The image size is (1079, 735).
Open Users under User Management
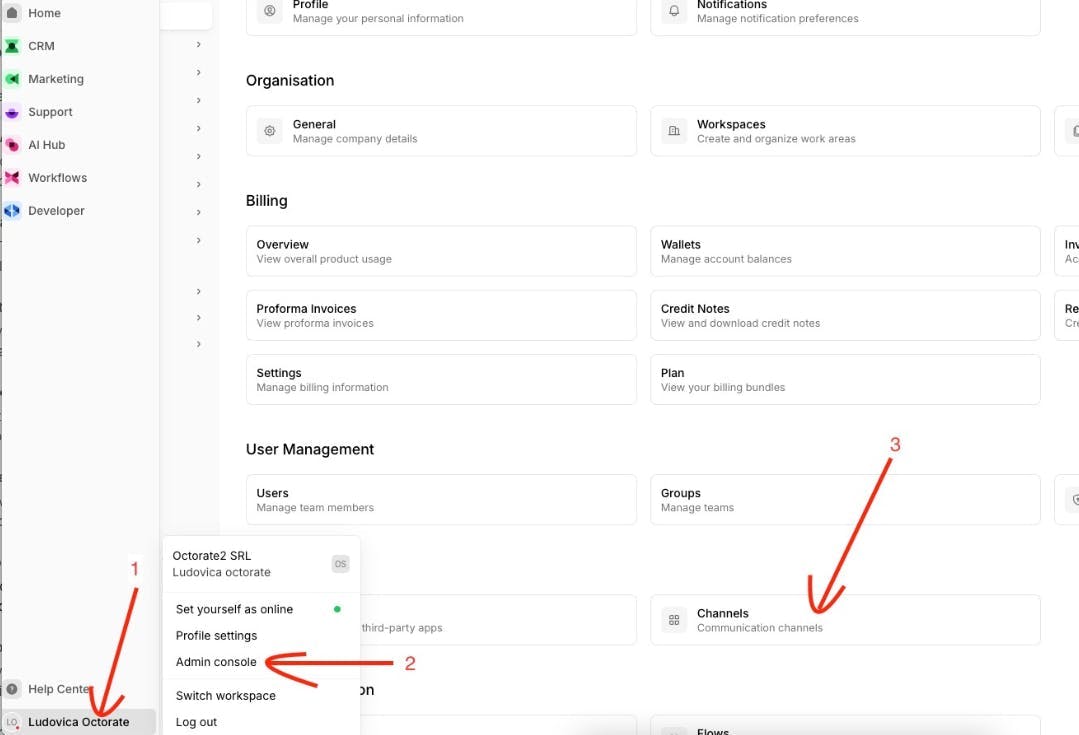point(441,500)
